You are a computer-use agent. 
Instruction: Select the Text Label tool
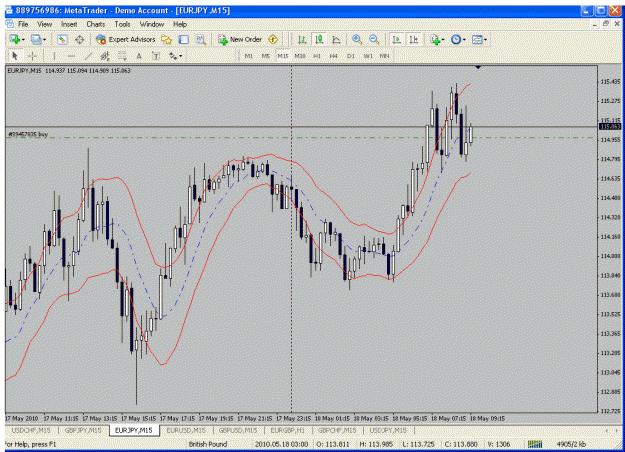pyautogui.click(x=156, y=56)
